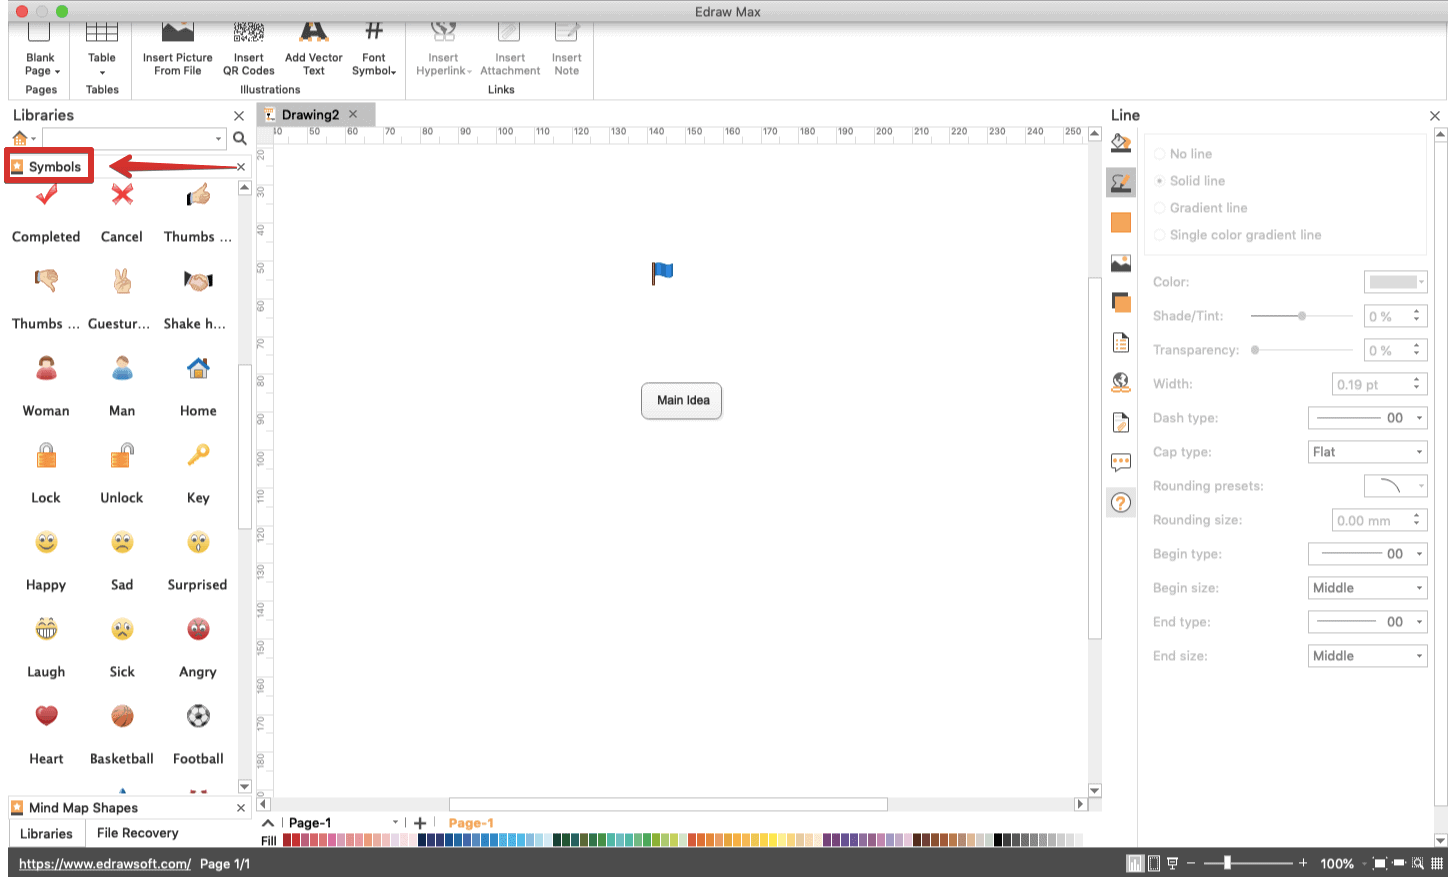Click the Help question mark icon
Image resolution: width=1449 pixels, height=877 pixels.
(x=1120, y=502)
